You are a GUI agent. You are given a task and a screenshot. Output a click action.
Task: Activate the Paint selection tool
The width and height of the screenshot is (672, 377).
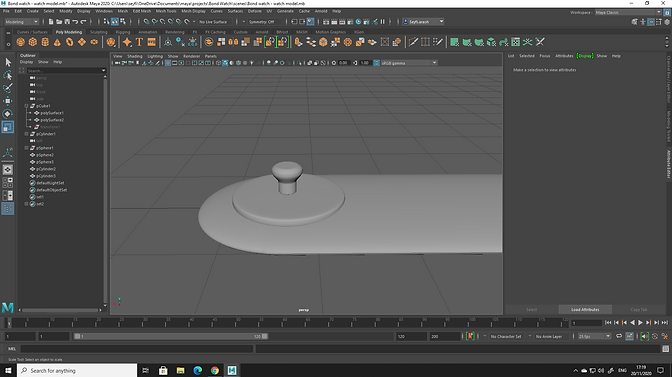8,88
